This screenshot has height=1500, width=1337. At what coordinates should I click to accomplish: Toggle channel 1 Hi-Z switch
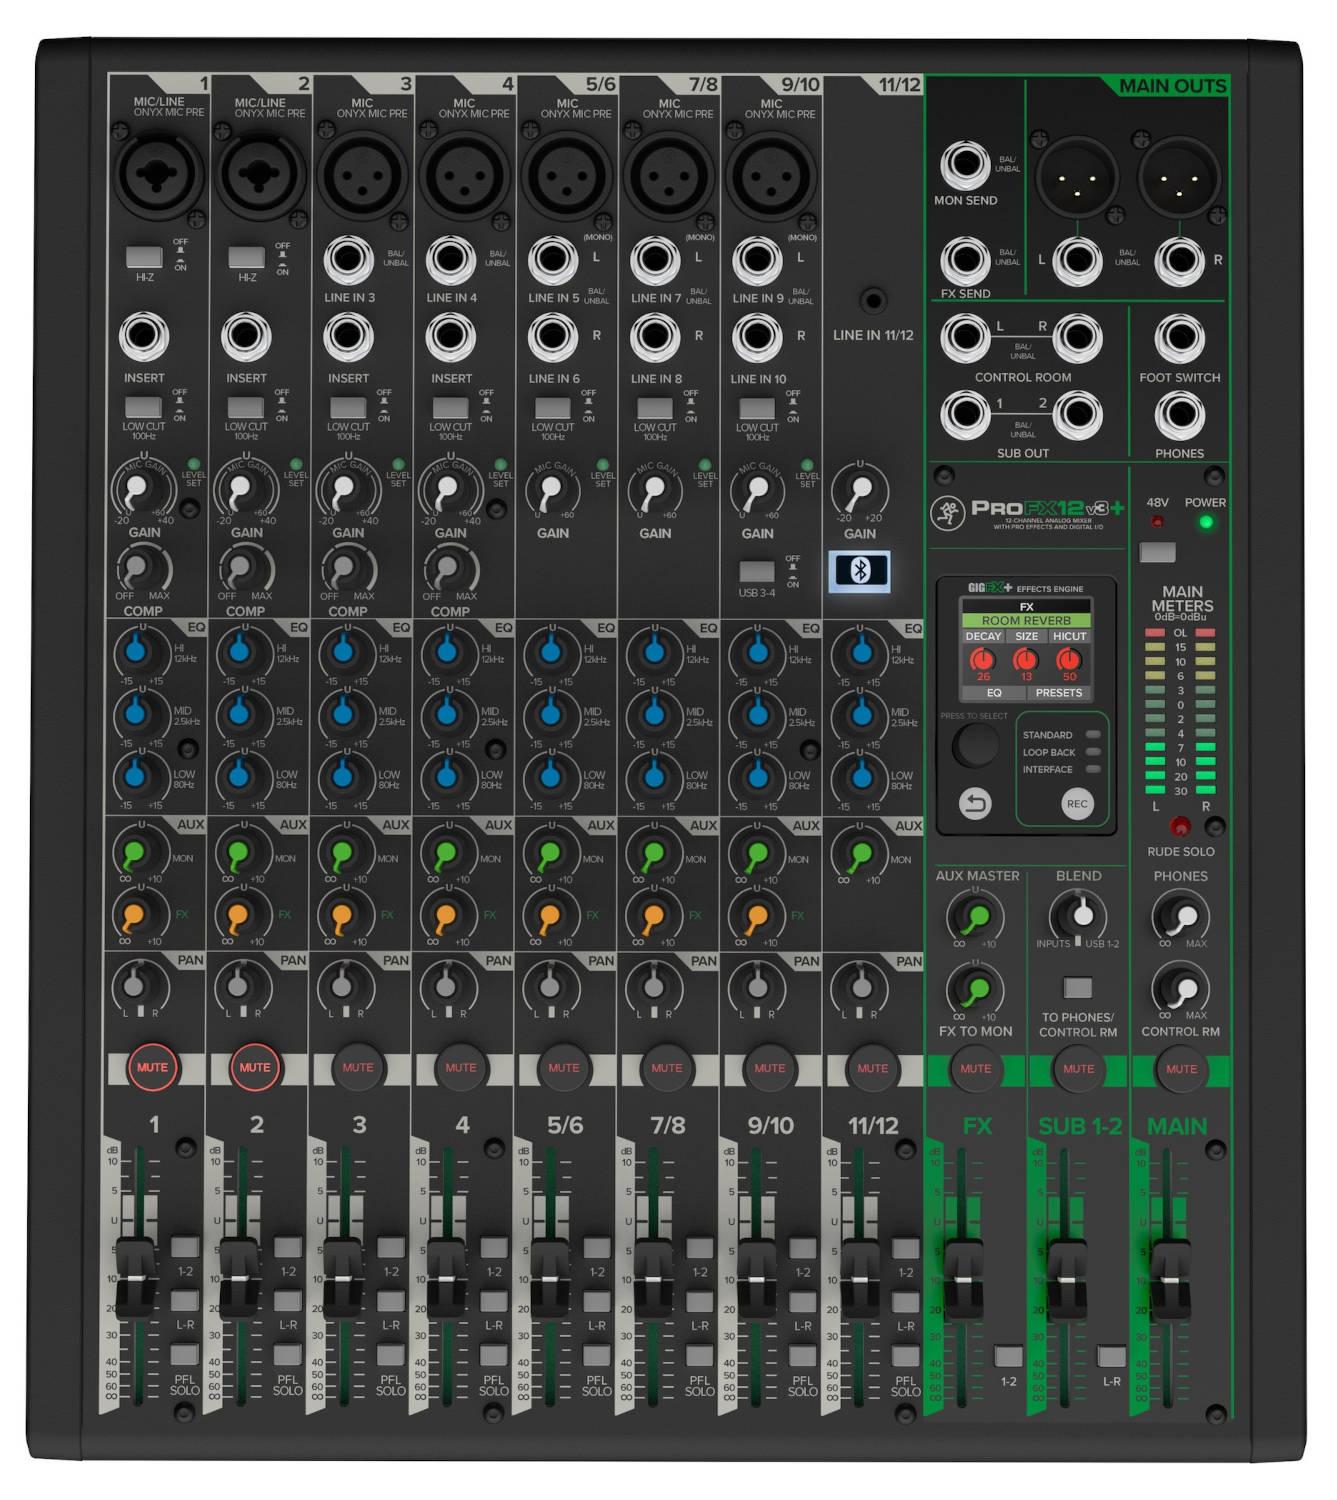144,257
